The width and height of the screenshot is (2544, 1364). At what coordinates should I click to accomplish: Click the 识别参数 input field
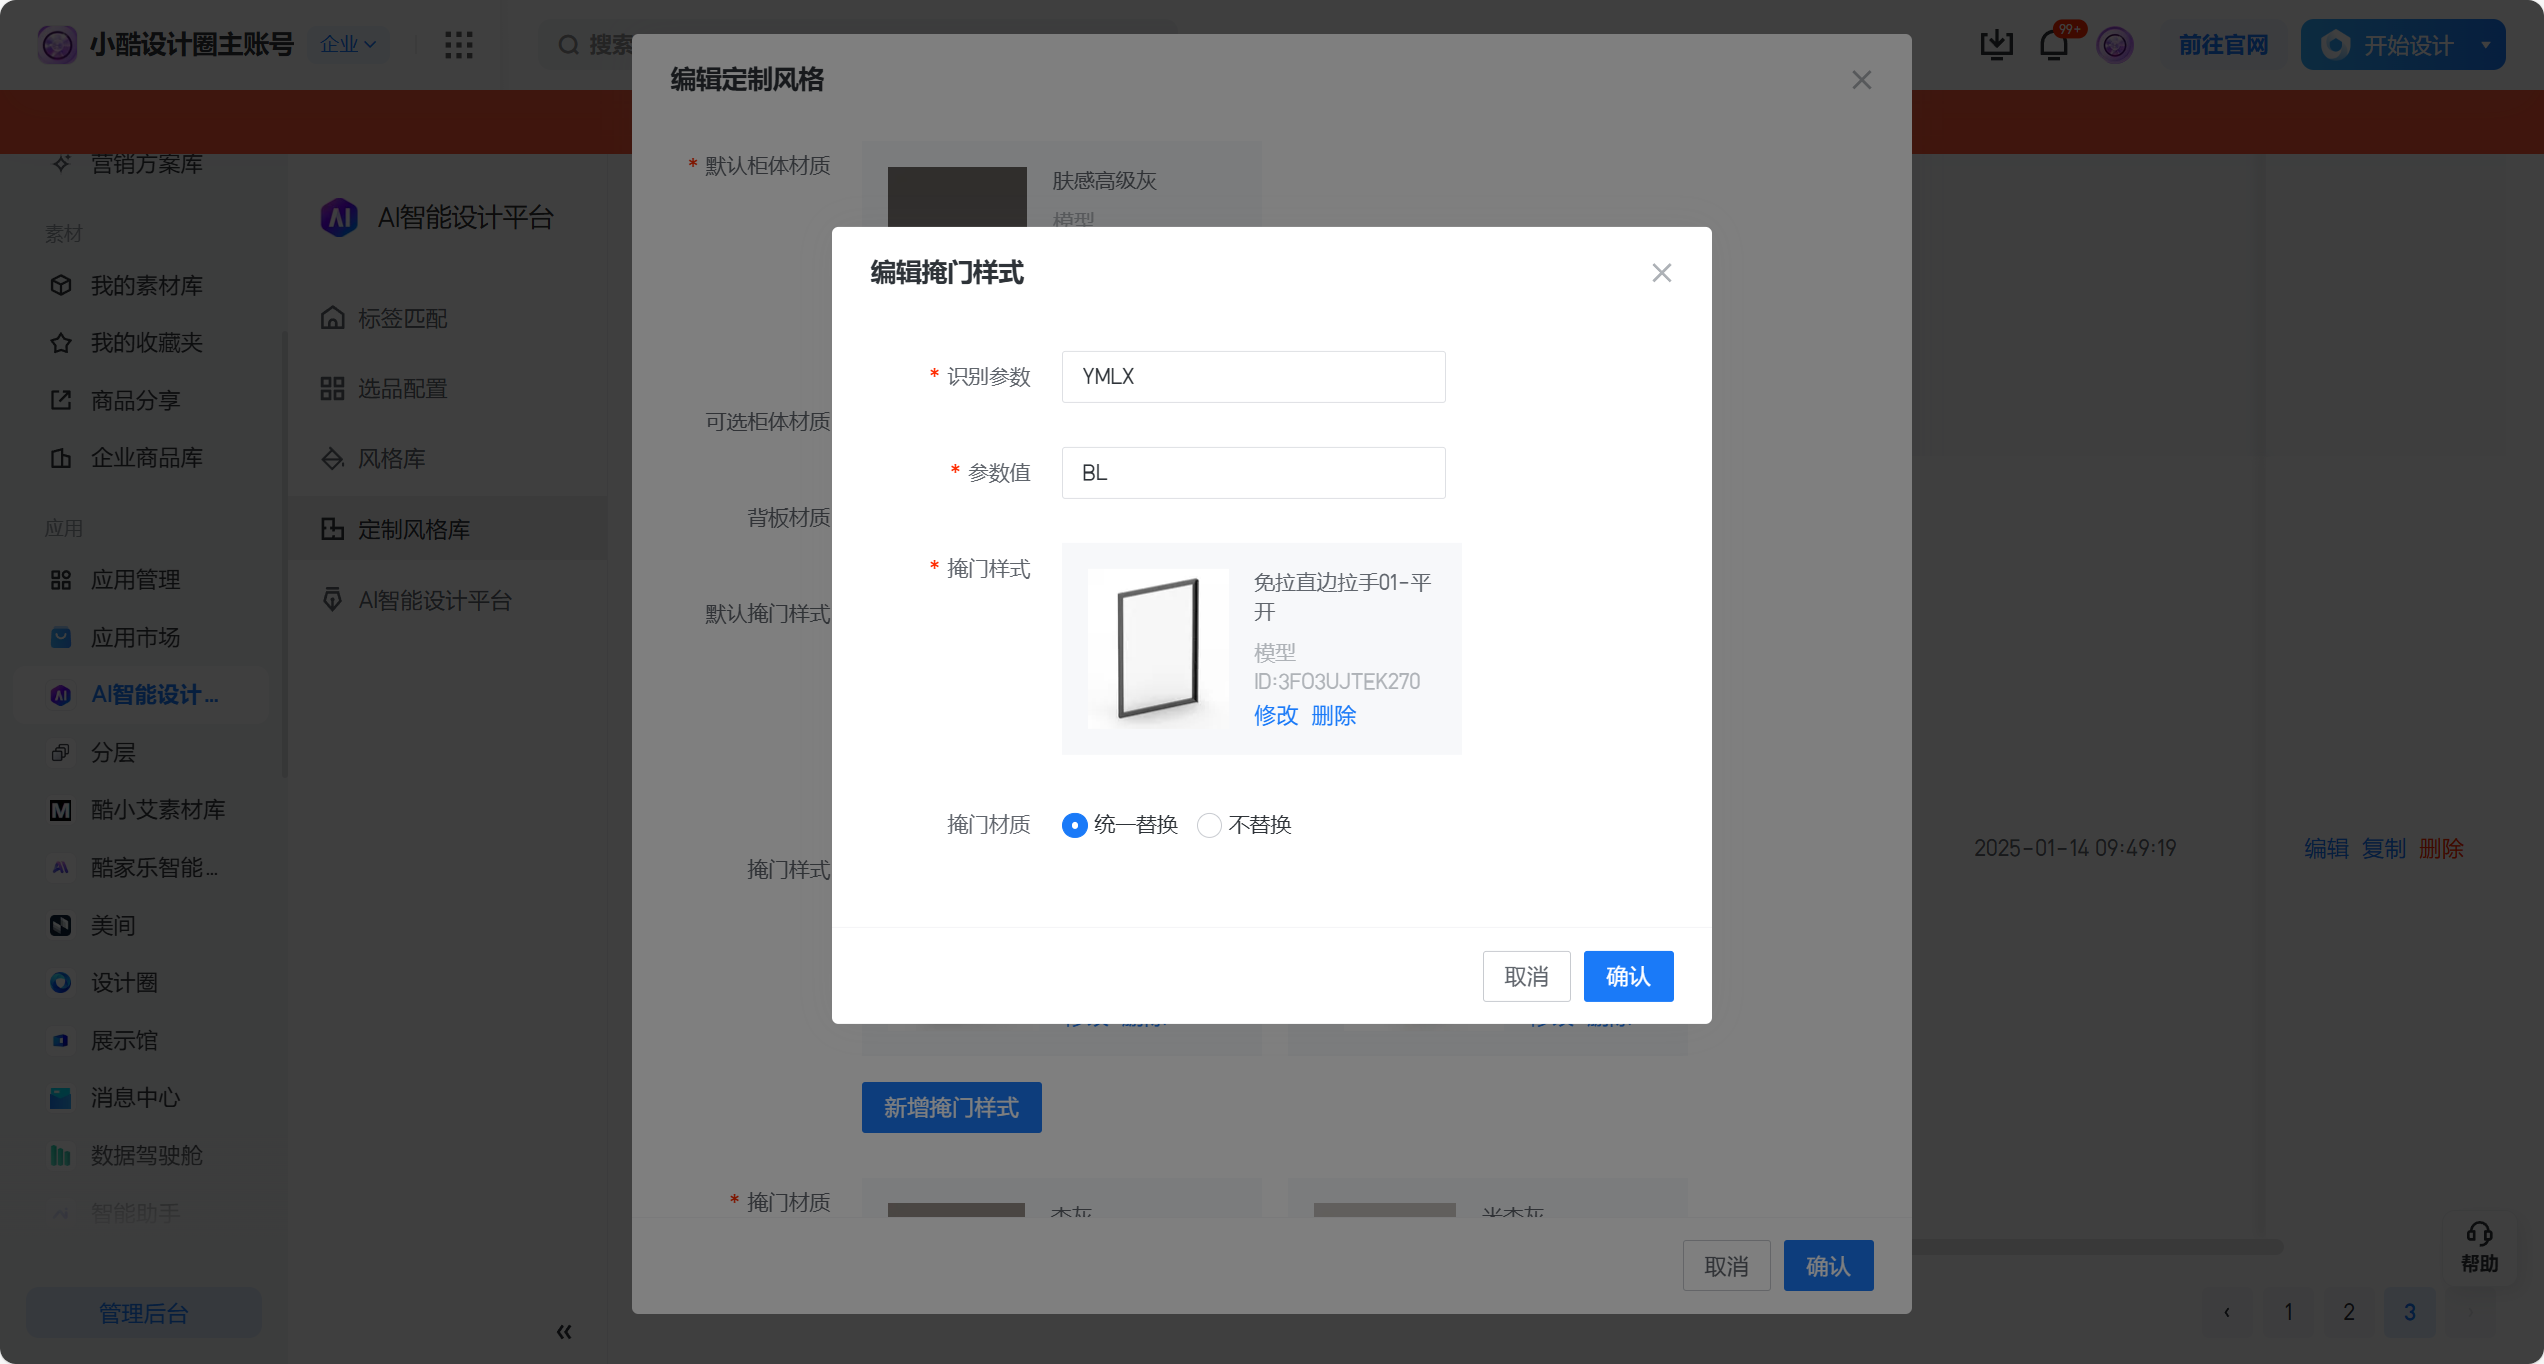click(x=1253, y=377)
